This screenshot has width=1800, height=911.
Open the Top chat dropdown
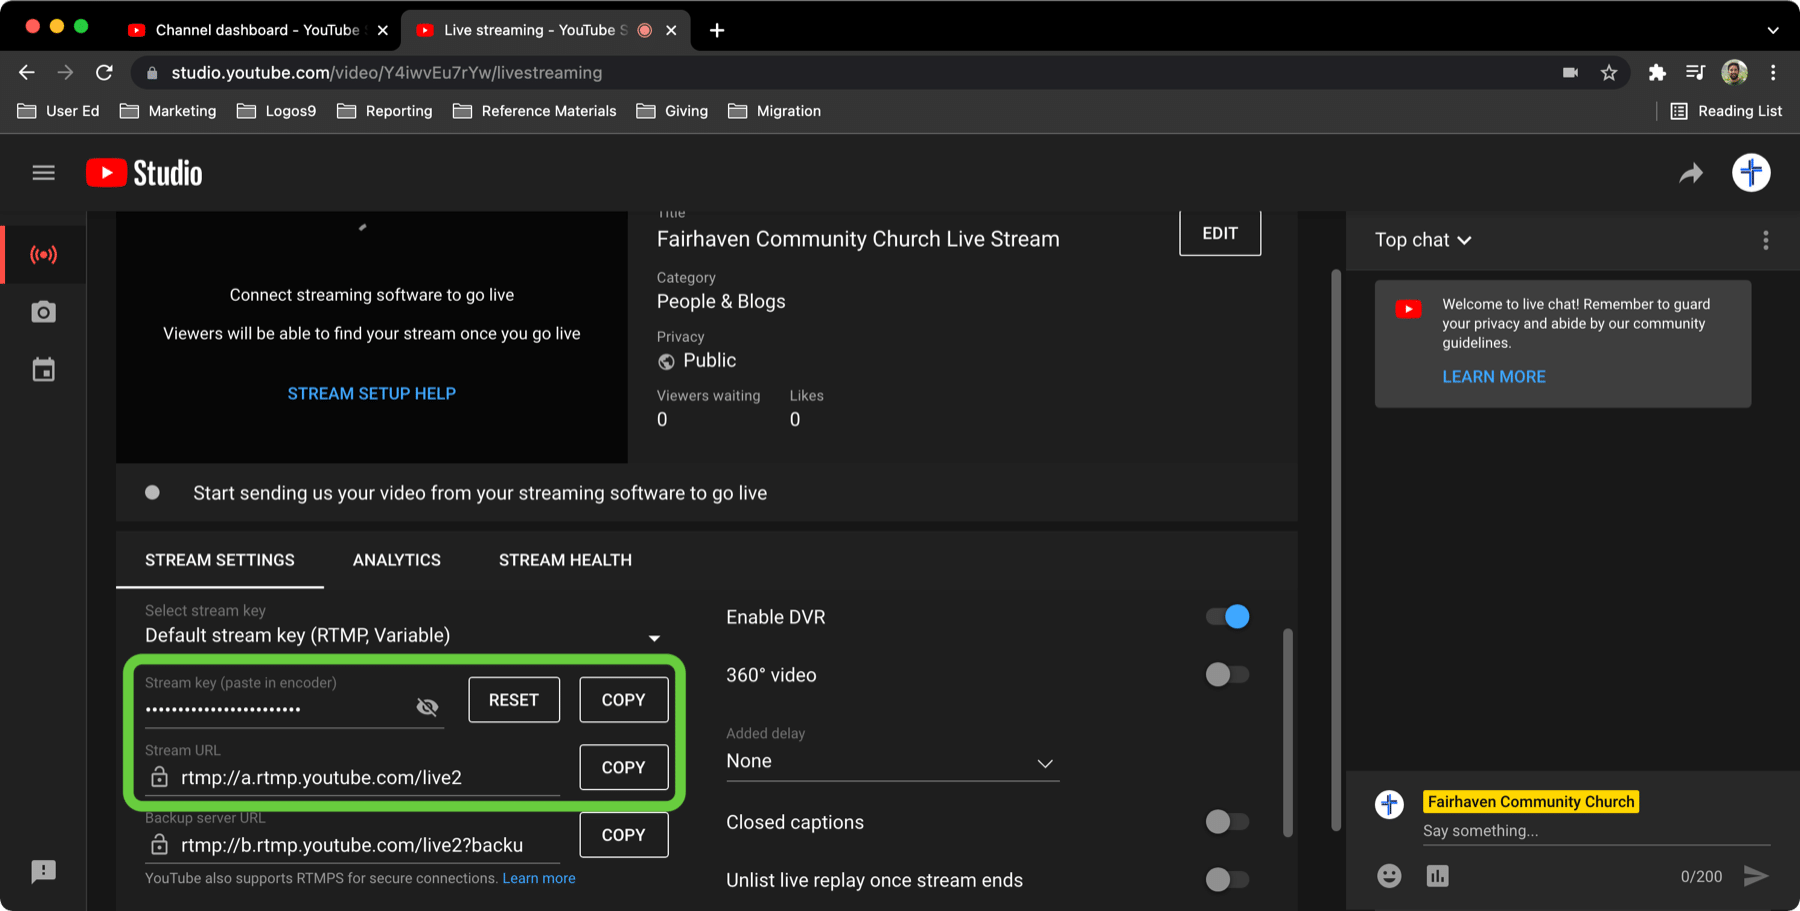pyautogui.click(x=1423, y=240)
